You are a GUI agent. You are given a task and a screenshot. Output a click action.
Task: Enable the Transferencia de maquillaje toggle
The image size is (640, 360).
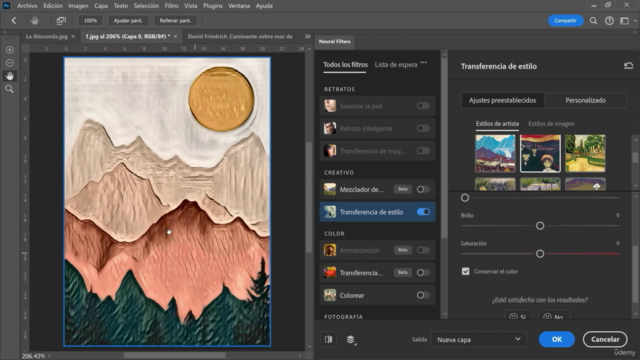tap(423, 151)
